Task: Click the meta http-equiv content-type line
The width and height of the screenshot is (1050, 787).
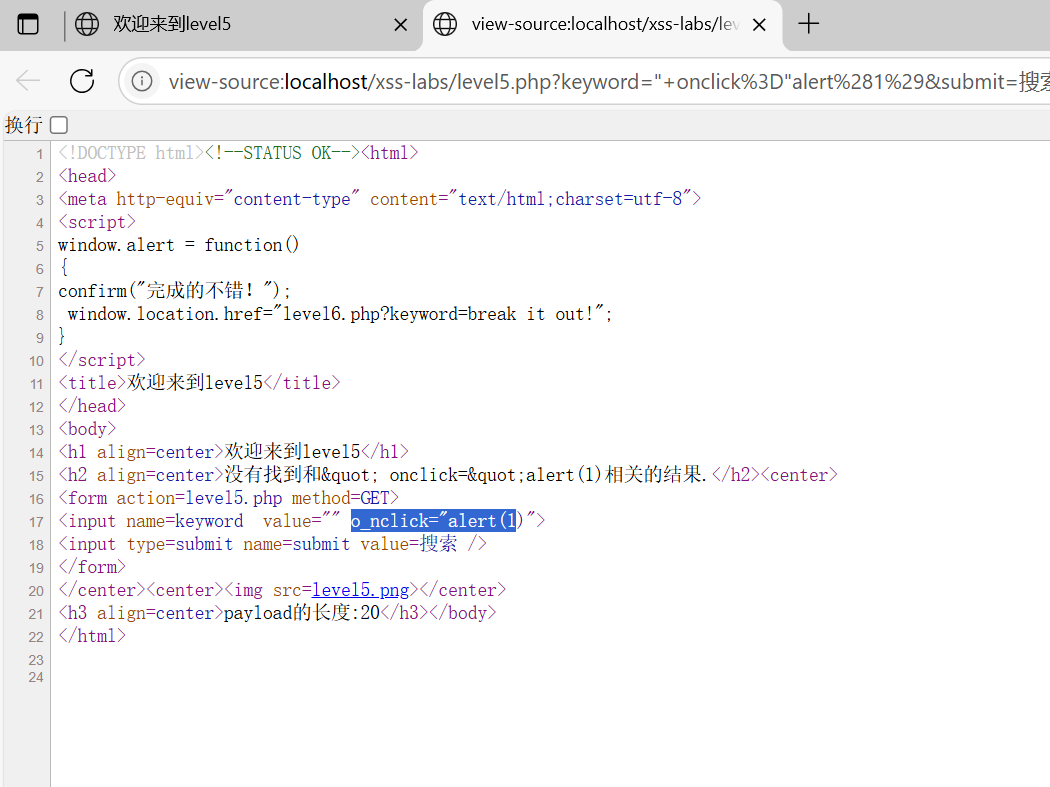Action: (x=379, y=199)
